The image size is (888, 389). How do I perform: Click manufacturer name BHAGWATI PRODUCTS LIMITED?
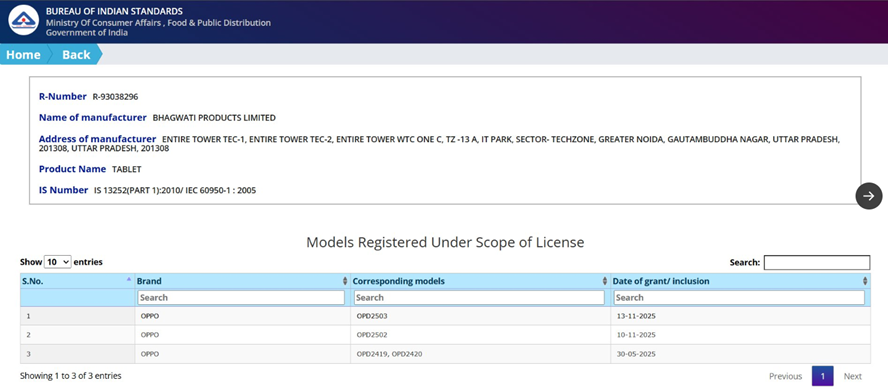click(214, 118)
